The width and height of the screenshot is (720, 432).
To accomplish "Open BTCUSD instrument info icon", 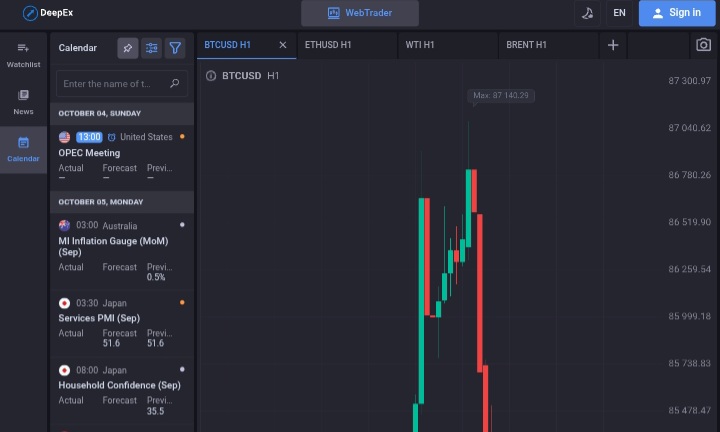I will pyautogui.click(x=211, y=76).
